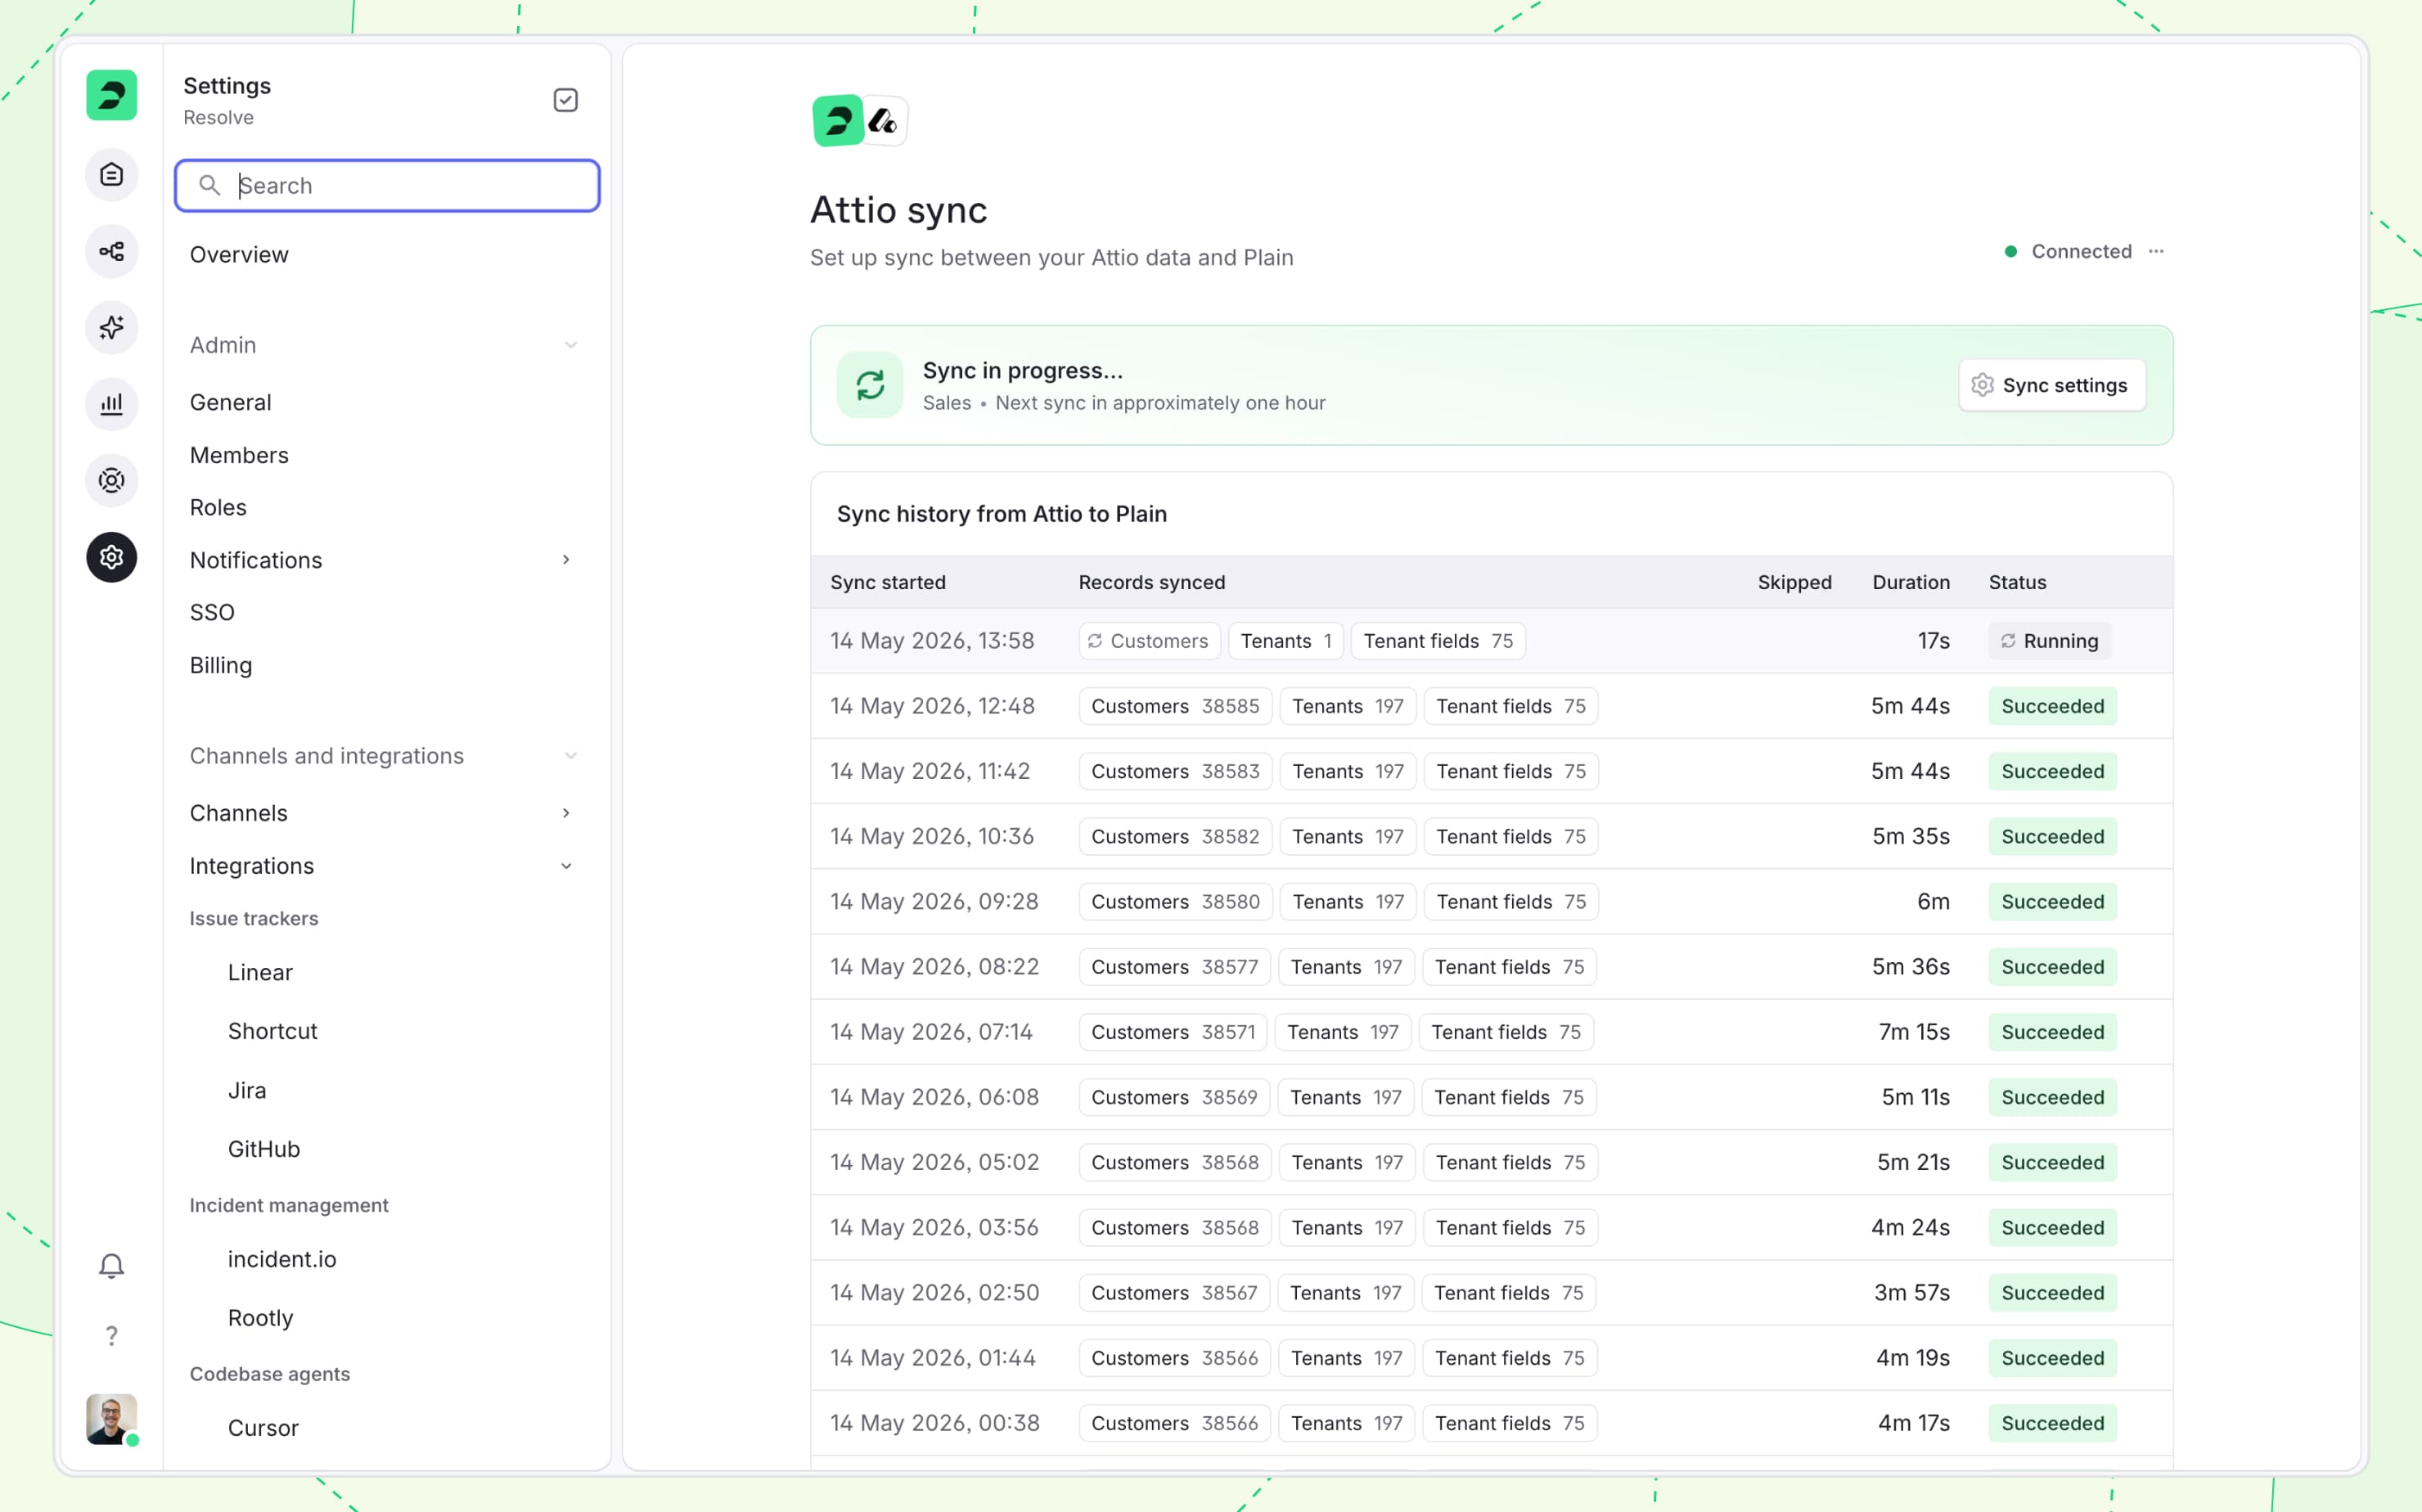Viewport: 2422px width, 1512px height.
Task: Click the Skipped column header
Action: coord(1795,582)
